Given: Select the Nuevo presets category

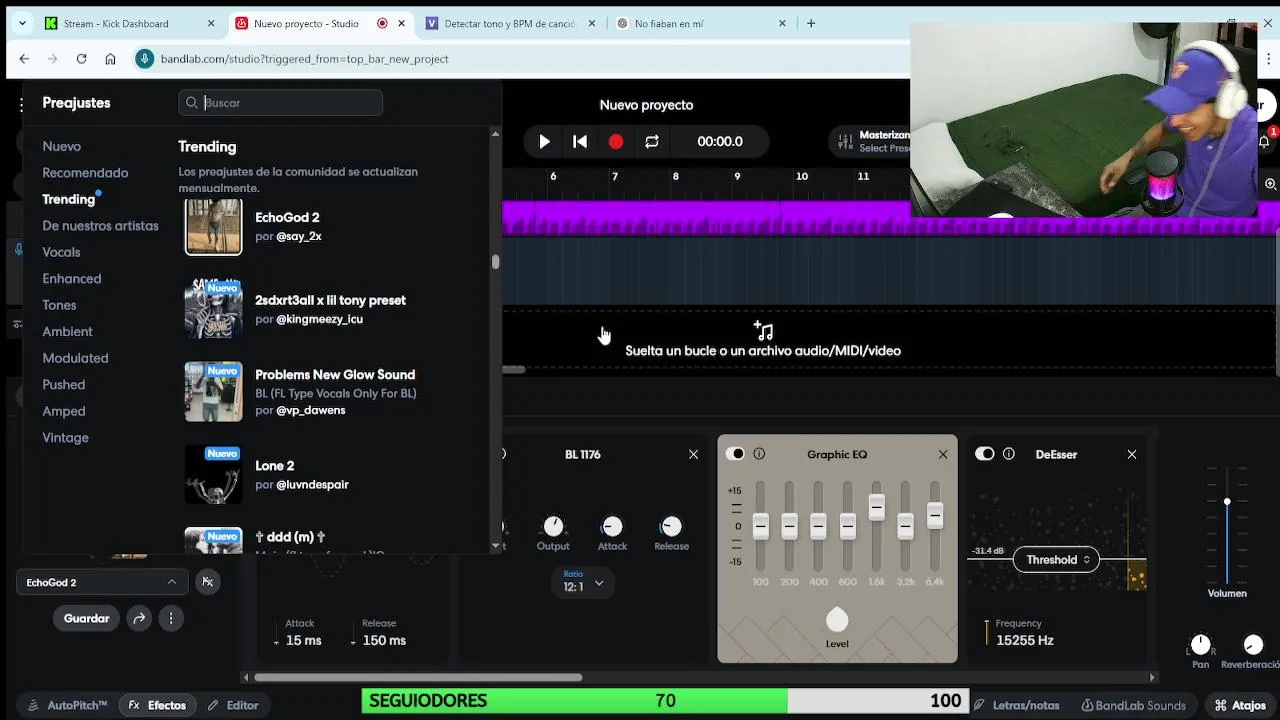Looking at the screenshot, I should (x=62, y=146).
